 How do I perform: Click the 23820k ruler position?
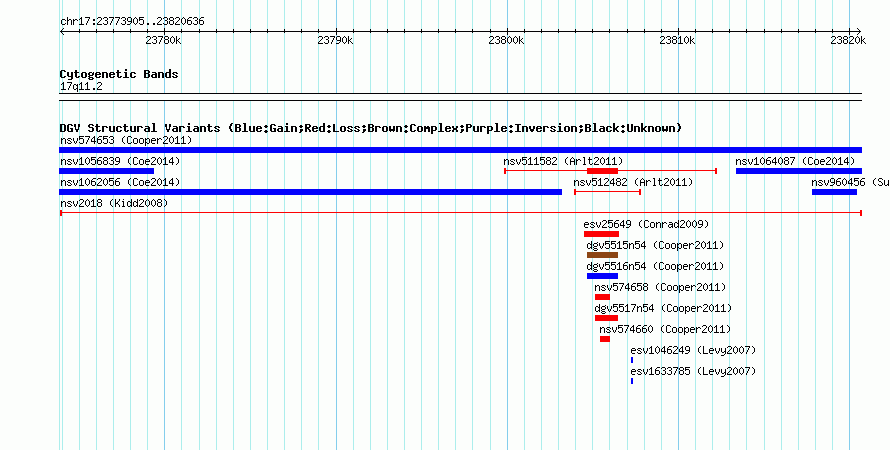(x=849, y=40)
